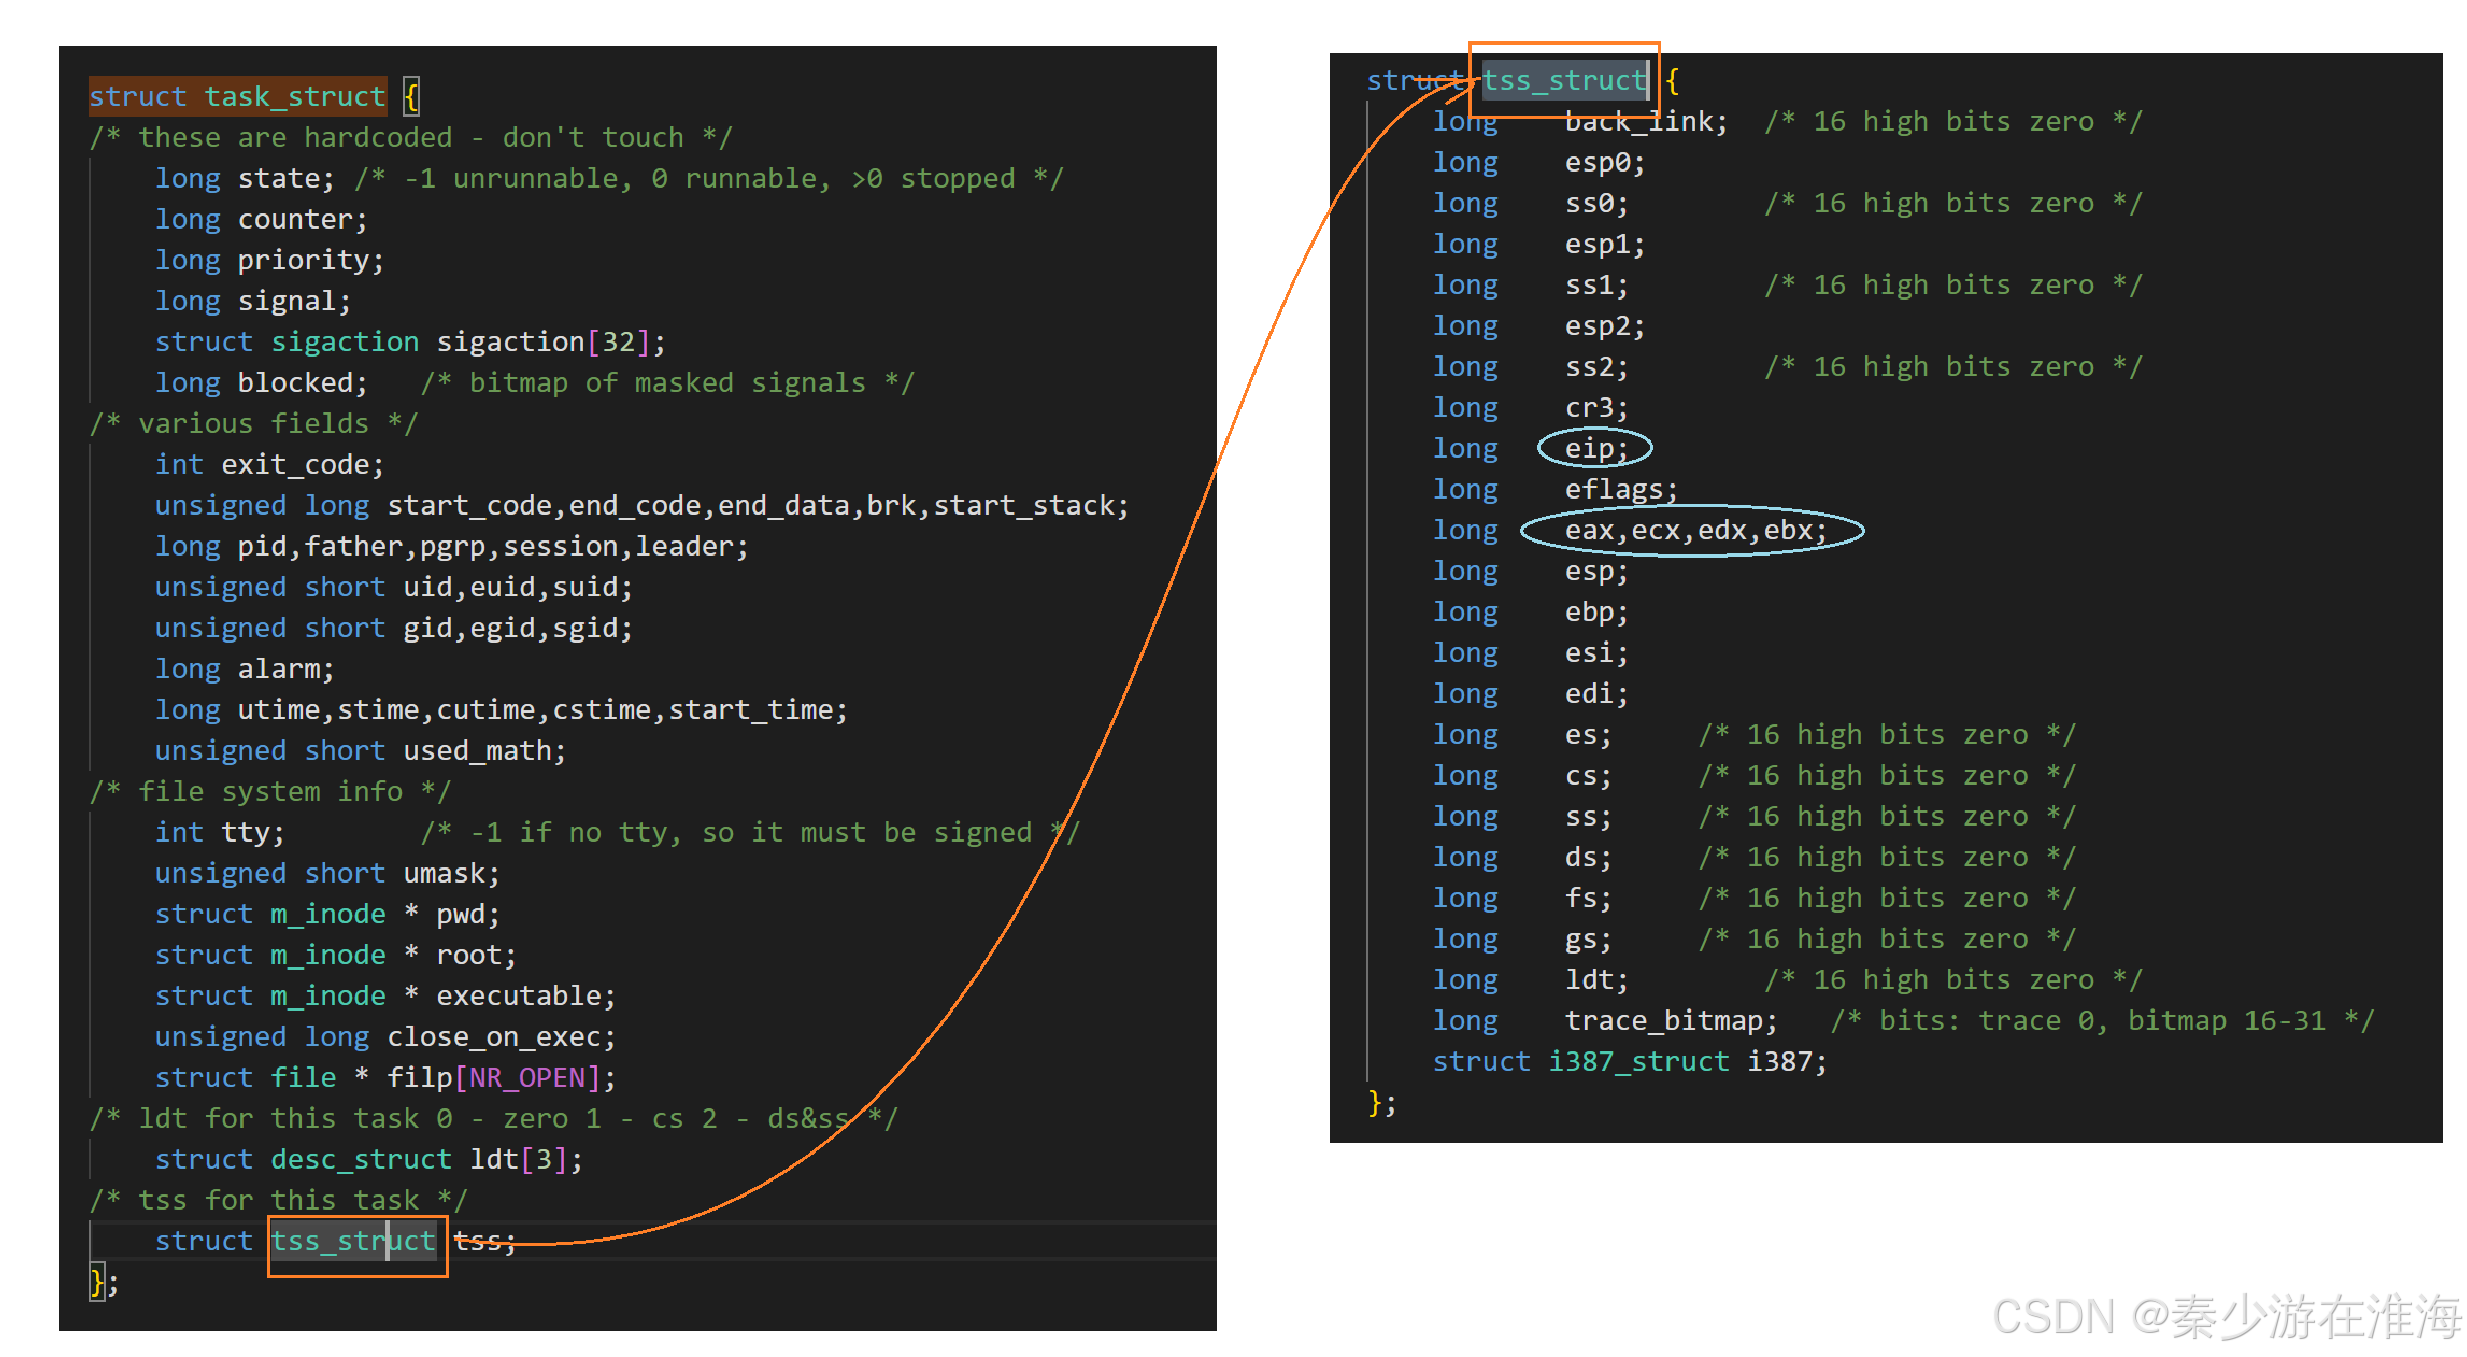Click the closing brace of task_struct

coord(97,1282)
